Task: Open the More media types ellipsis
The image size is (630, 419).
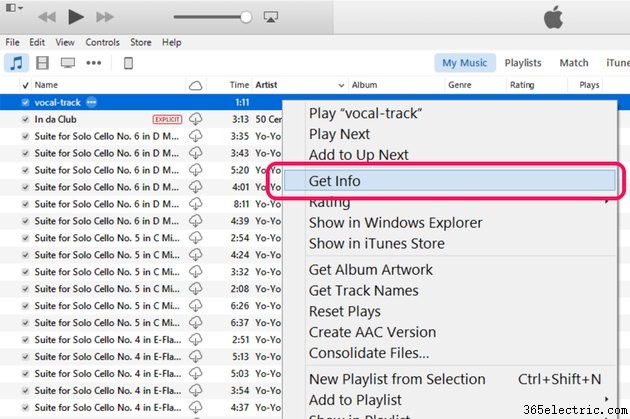Action: pyautogui.click(x=94, y=63)
